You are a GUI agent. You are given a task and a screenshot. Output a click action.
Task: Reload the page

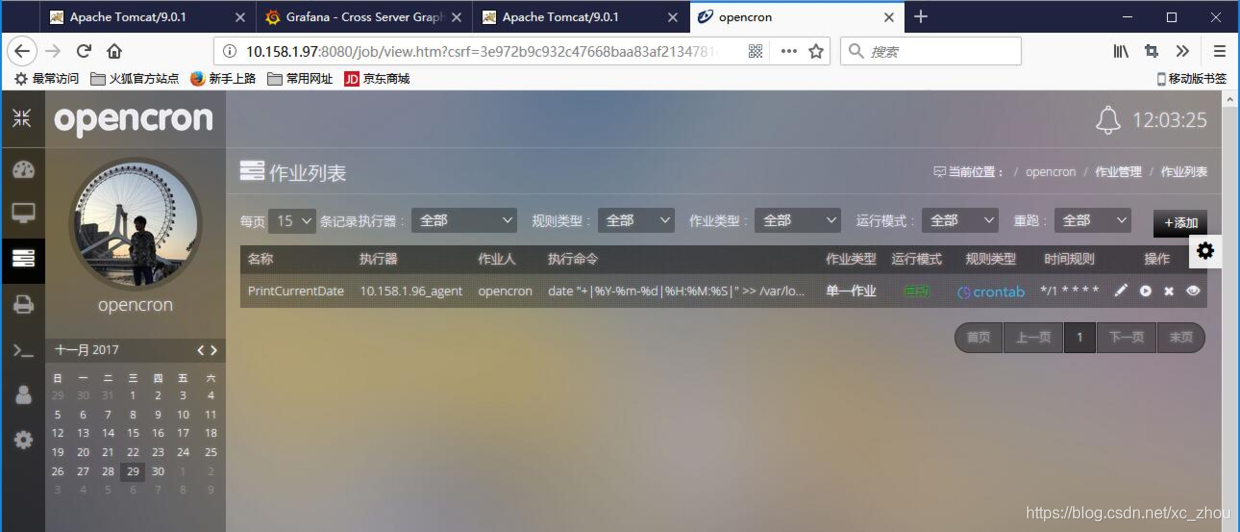(x=84, y=51)
